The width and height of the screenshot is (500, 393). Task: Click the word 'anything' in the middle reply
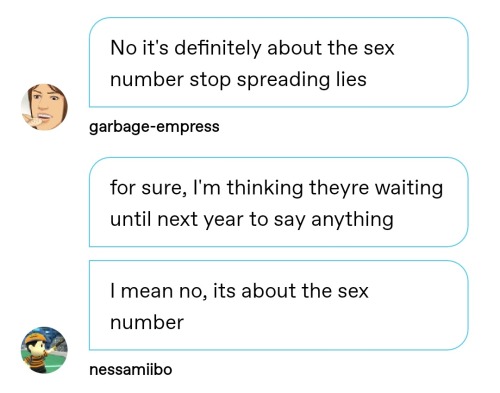(x=352, y=220)
